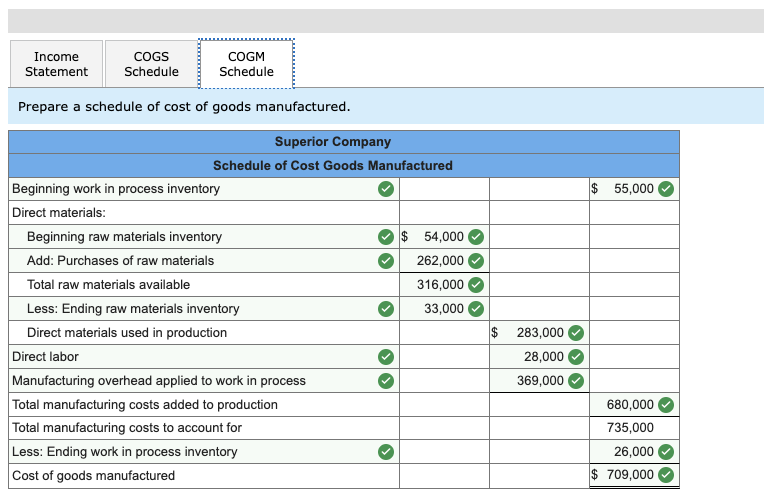Click the Direct materials used in production label
The height and width of the screenshot is (497, 764).
127,333
